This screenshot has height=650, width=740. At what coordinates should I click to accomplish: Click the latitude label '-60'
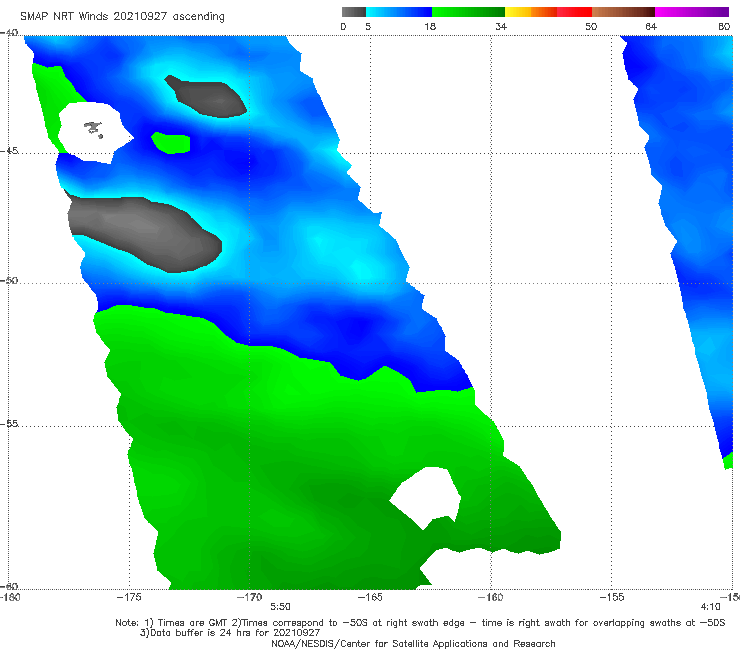coord(9,586)
